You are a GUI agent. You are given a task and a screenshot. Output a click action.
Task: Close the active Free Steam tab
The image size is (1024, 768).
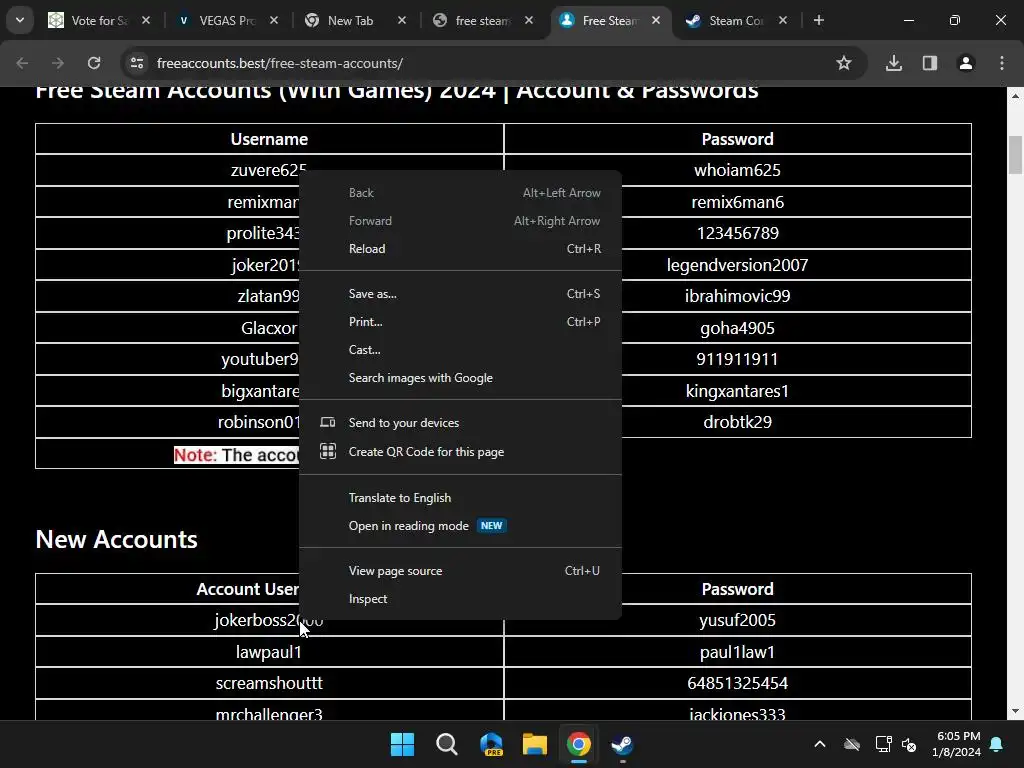click(x=656, y=20)
